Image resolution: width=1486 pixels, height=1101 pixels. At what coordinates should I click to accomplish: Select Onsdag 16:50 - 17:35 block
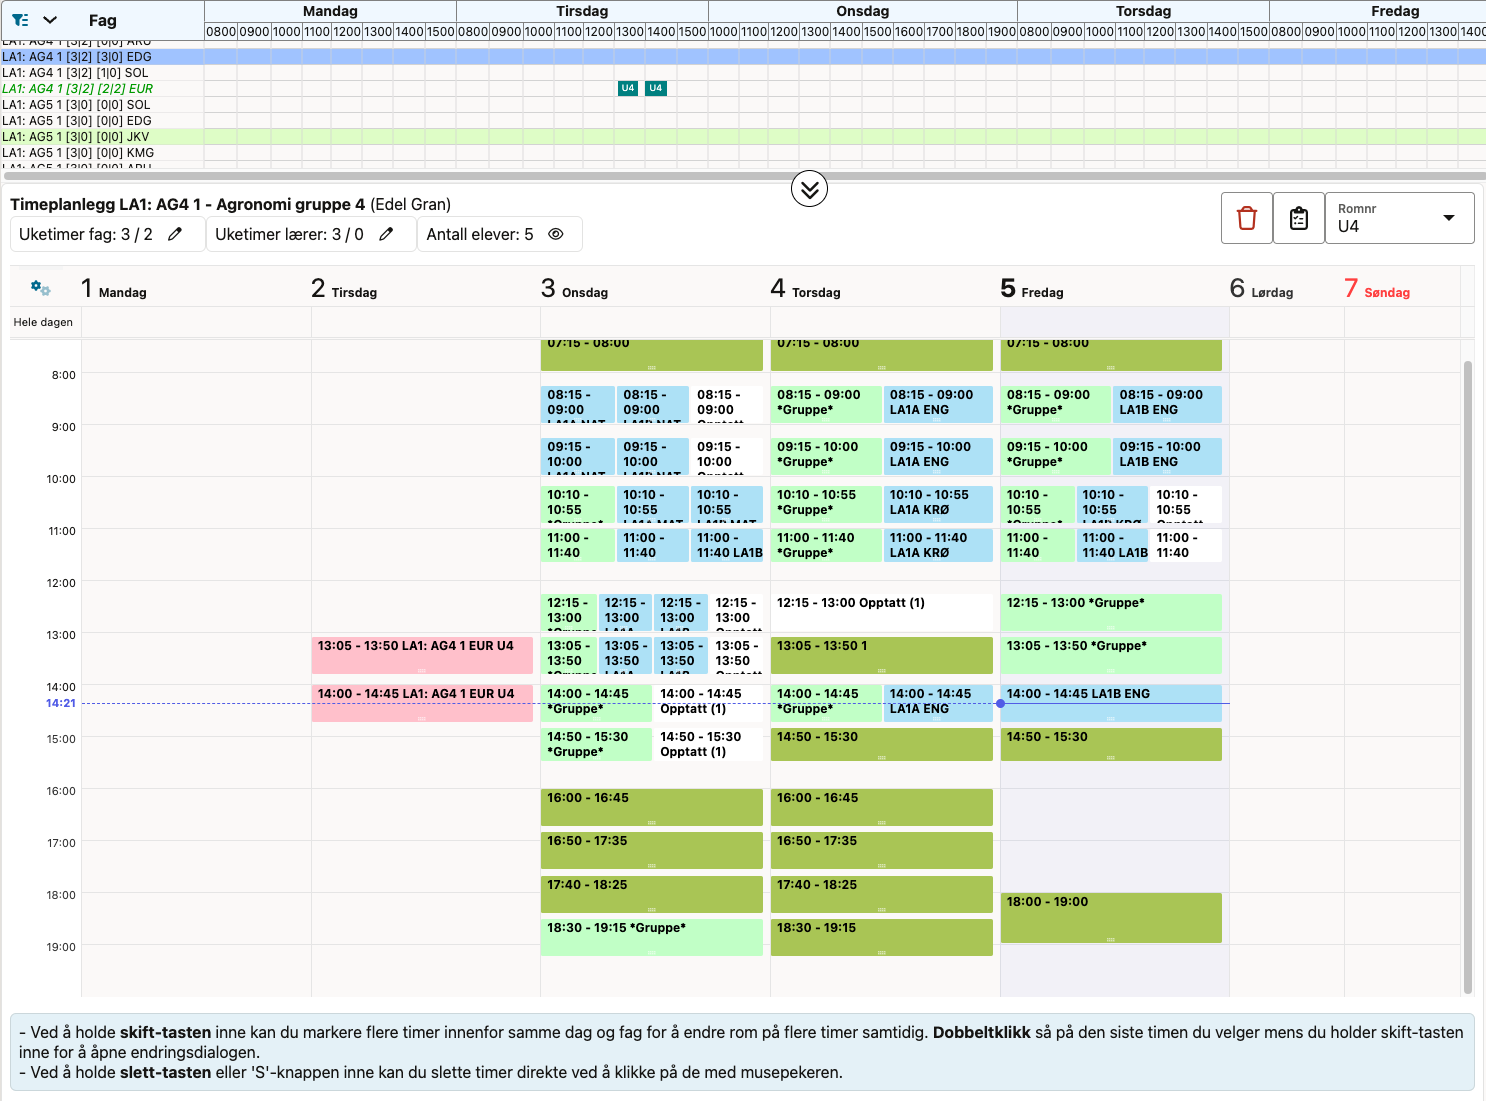click(652, 850)
